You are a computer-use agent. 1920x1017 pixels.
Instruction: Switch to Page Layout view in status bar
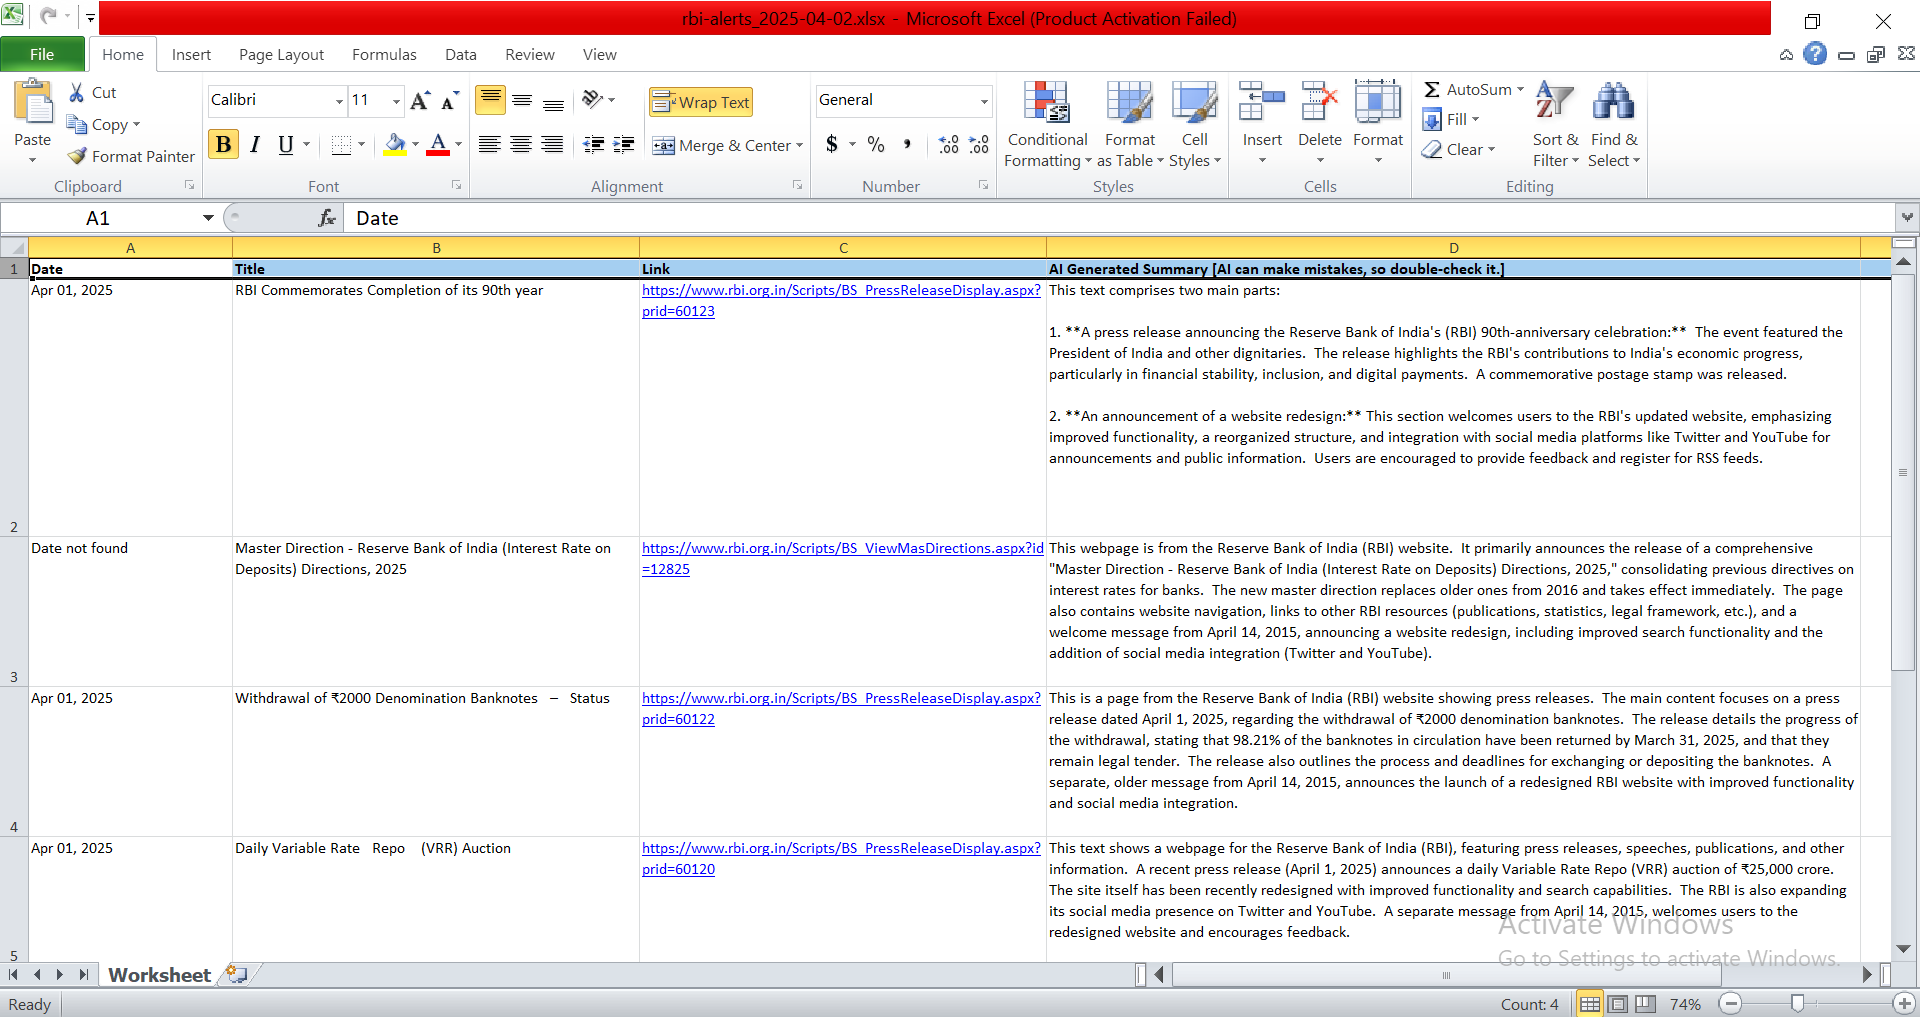[1618, 1004]
